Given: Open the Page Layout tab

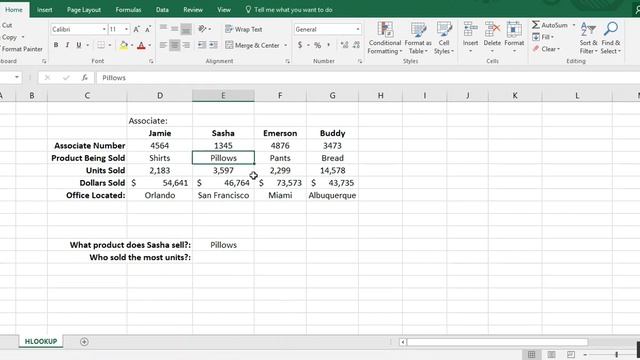Looking at the screenshot, I should pos(84,9).
